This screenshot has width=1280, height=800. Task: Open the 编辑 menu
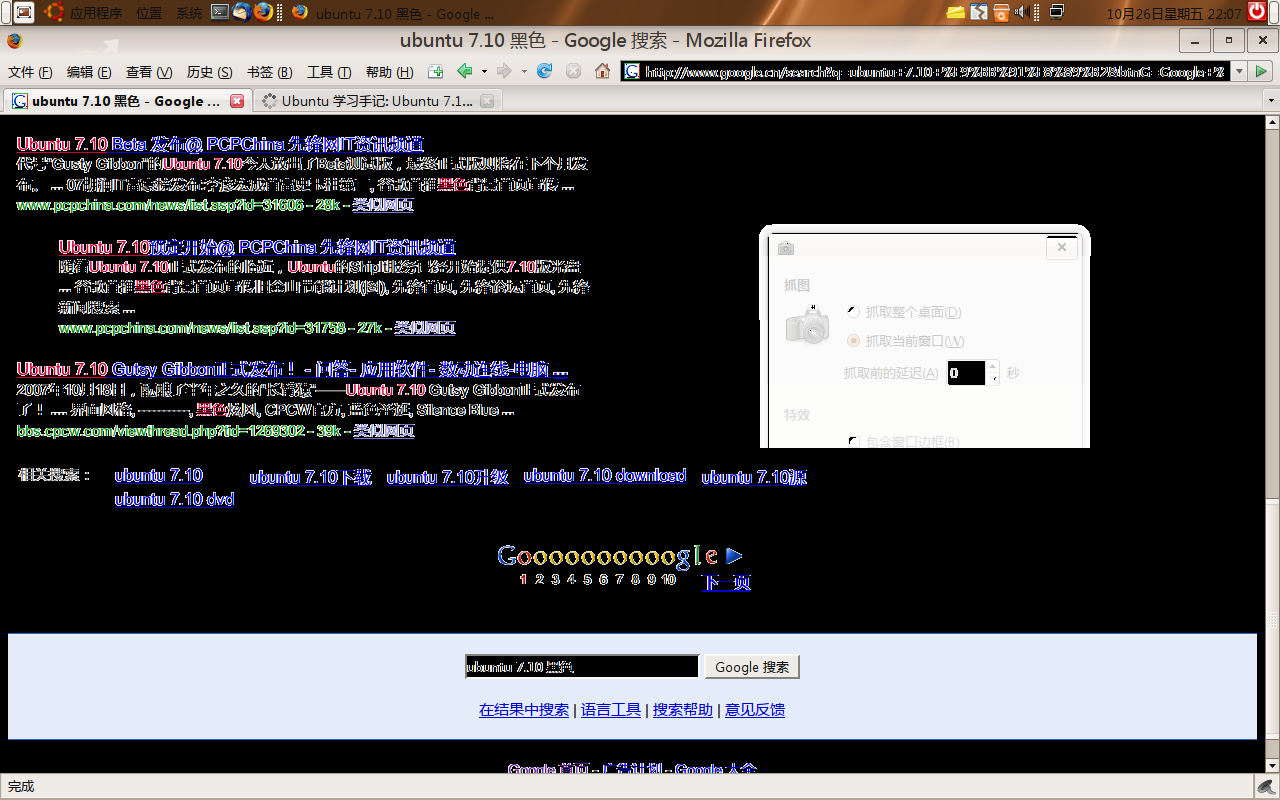click(89, 72)
